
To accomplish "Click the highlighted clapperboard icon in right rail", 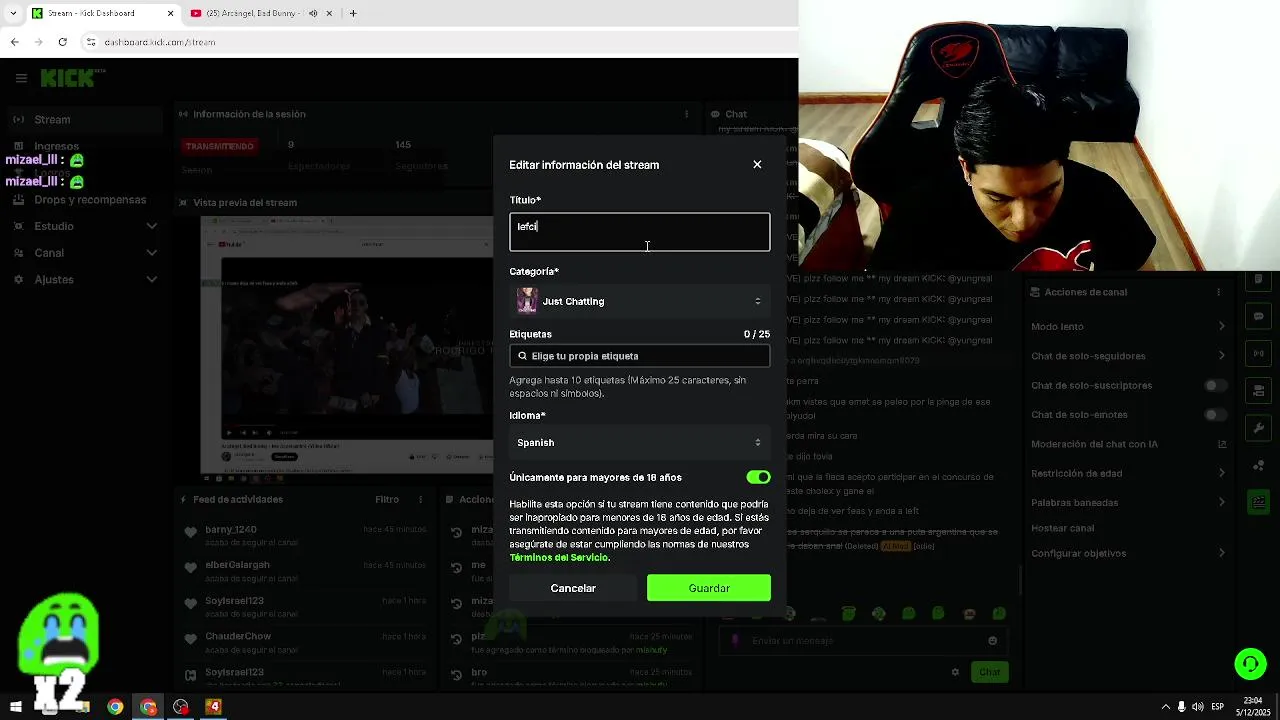I will [1259, 502].
